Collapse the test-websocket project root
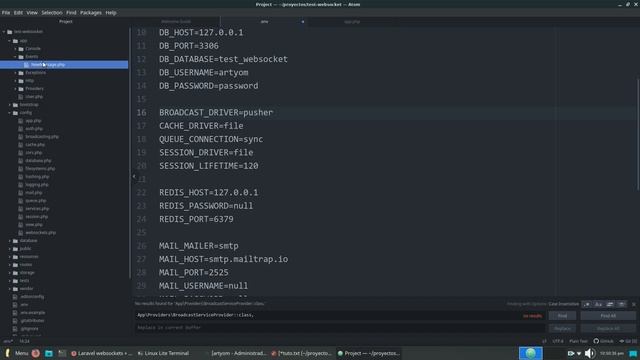 click(x=4, y=32)
